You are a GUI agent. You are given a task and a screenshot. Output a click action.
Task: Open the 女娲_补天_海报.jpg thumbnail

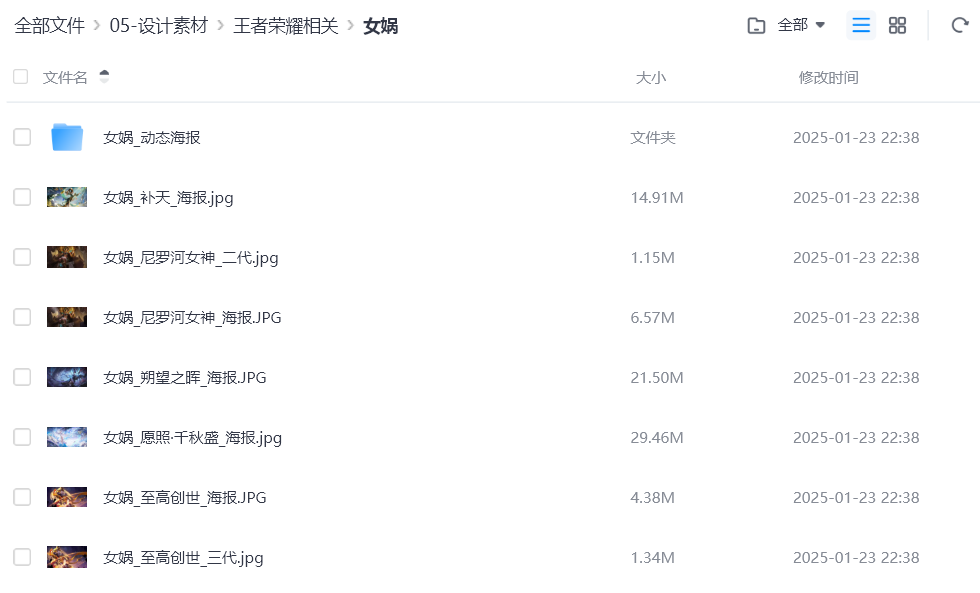[67, 197]
